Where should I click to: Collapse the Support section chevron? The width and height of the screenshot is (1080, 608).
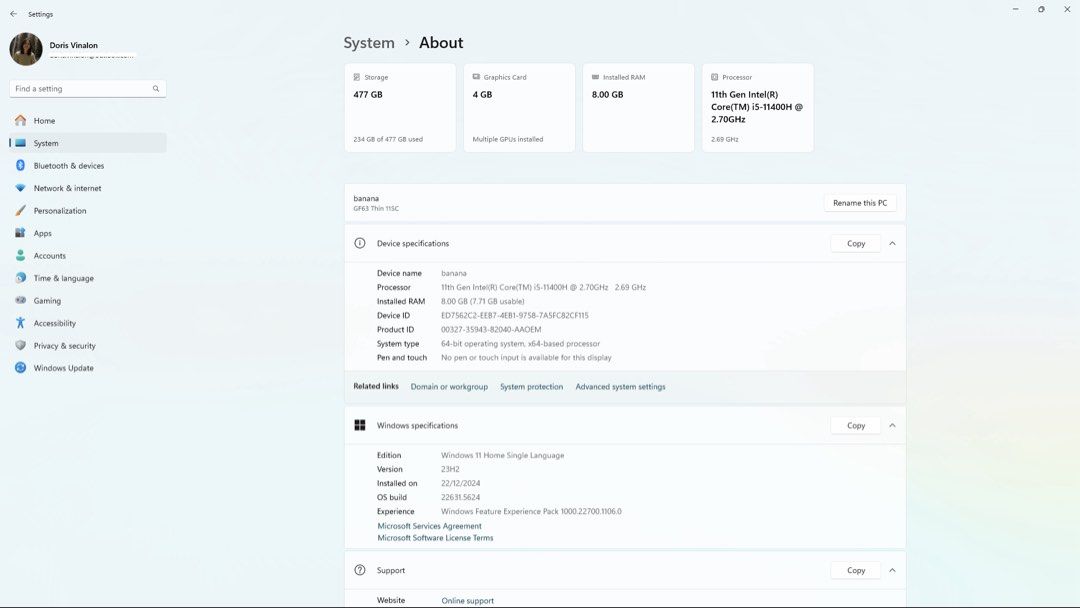pos(892,570)
